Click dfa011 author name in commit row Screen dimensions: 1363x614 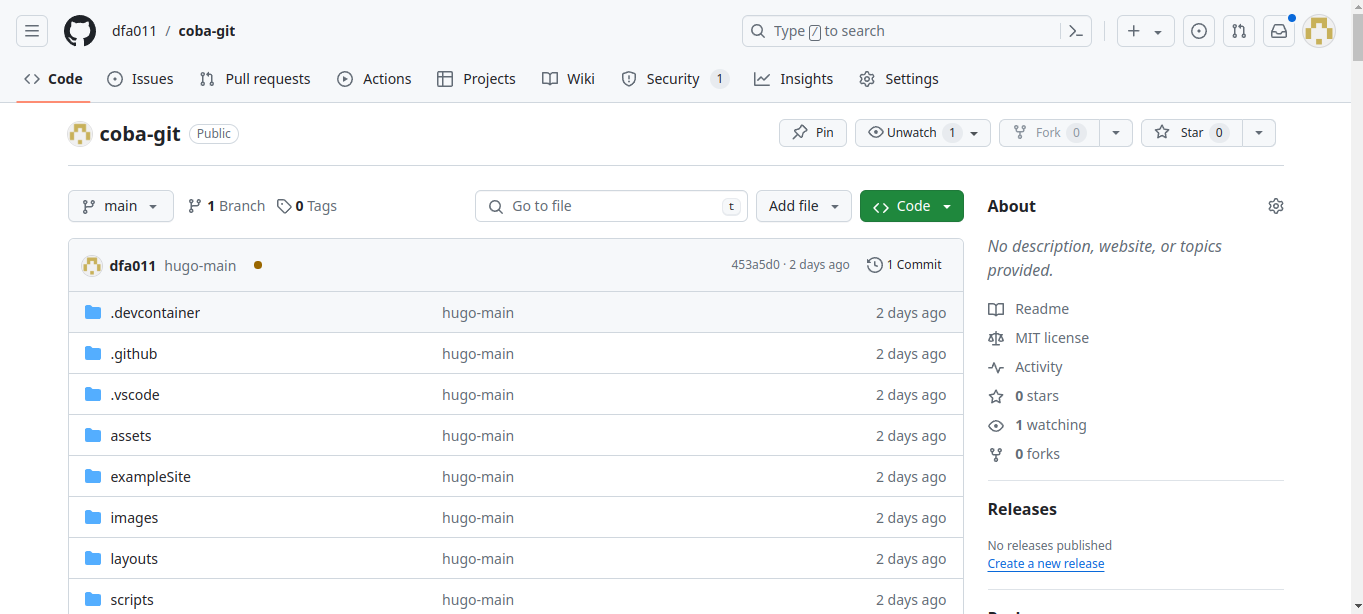pos(133,265)
